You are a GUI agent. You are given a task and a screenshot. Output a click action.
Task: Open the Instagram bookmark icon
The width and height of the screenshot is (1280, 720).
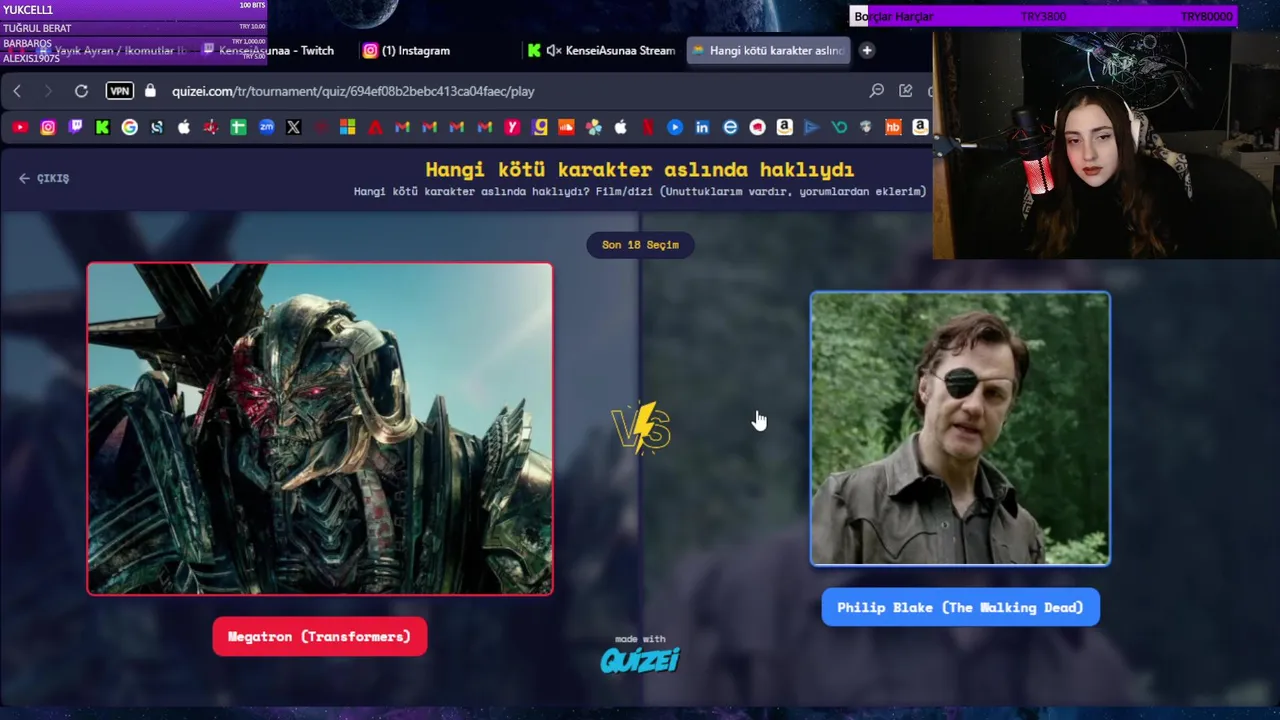[x=48, y=127]
